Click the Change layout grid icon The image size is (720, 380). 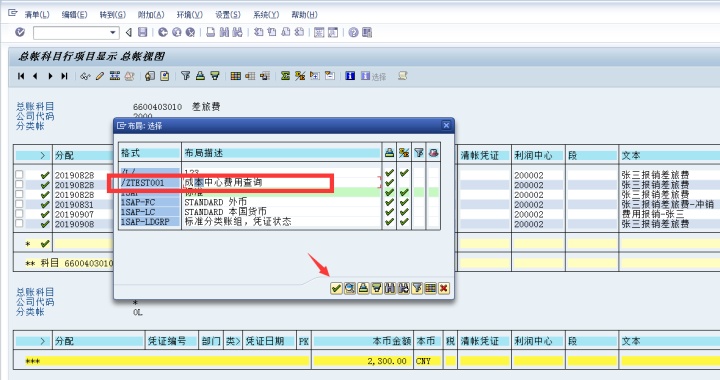(x=236, y=76)
